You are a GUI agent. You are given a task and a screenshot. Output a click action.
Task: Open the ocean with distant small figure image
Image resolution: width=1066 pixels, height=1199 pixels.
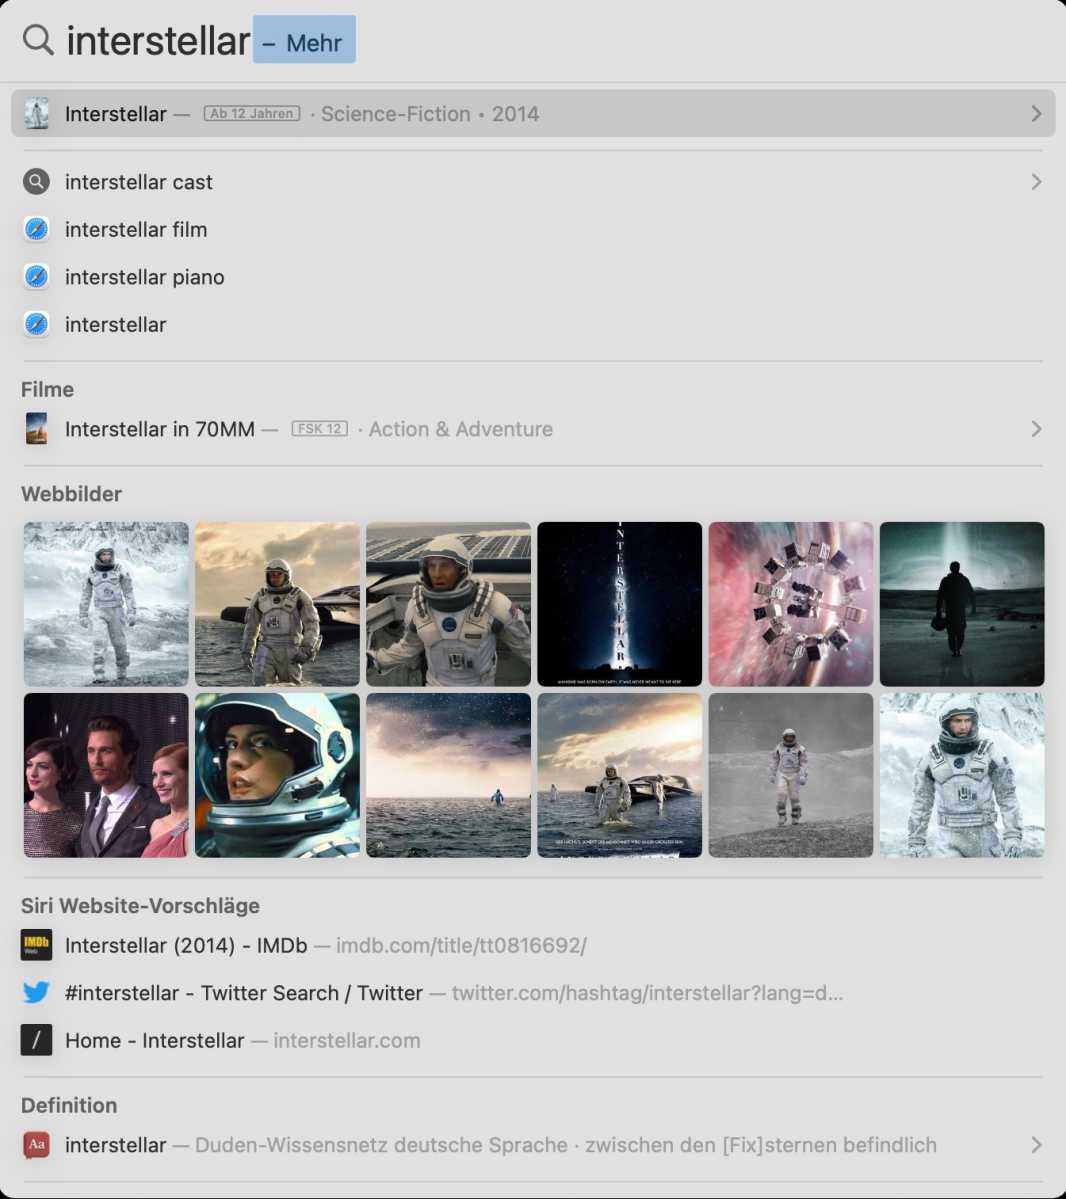click(x=449, y=775)
